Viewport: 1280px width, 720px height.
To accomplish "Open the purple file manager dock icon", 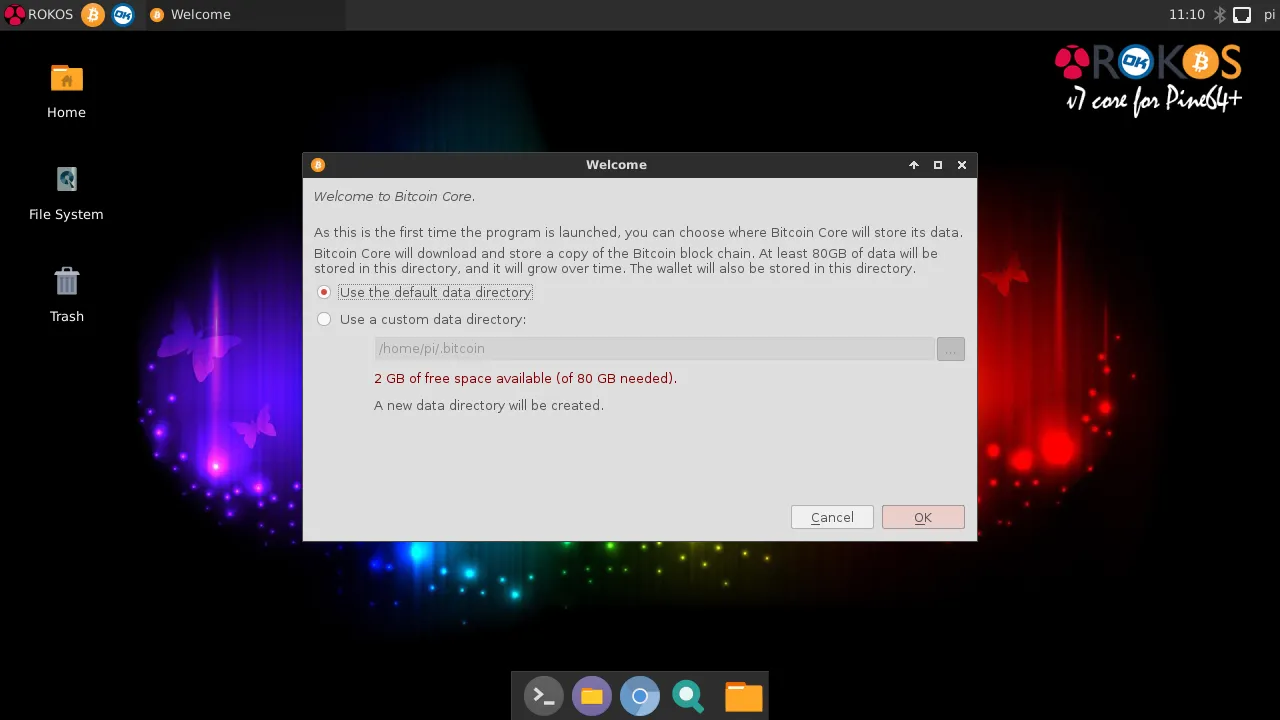I will (592, 696).
